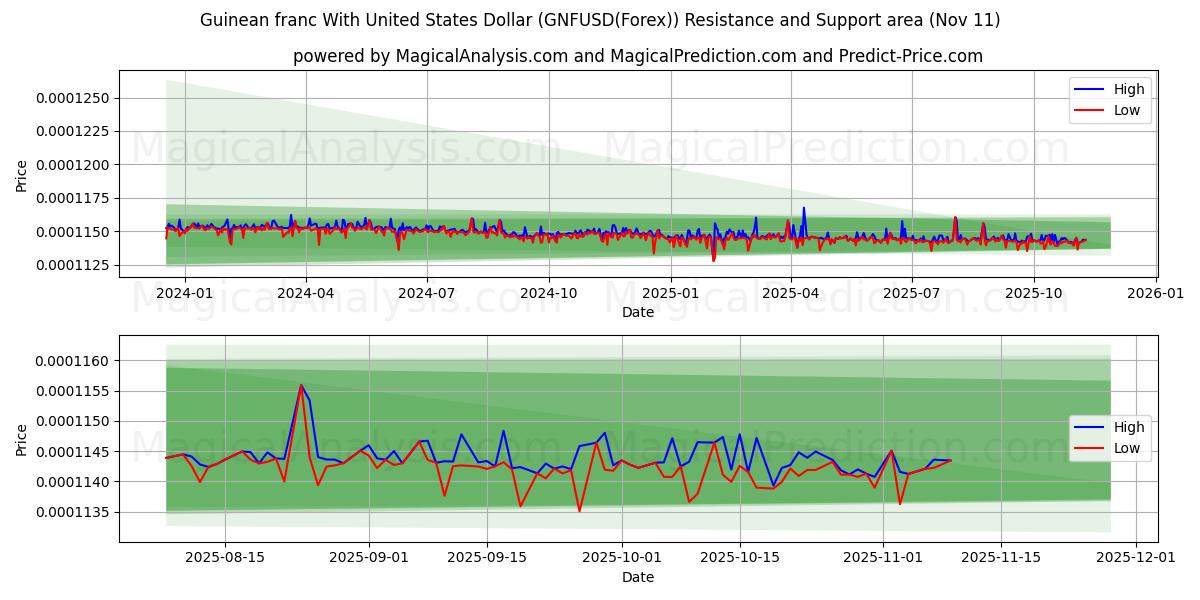The width and height of the screenshot is (1200, 600).
Task: Click the price spike near 2025-04
Action: (803, 210)
